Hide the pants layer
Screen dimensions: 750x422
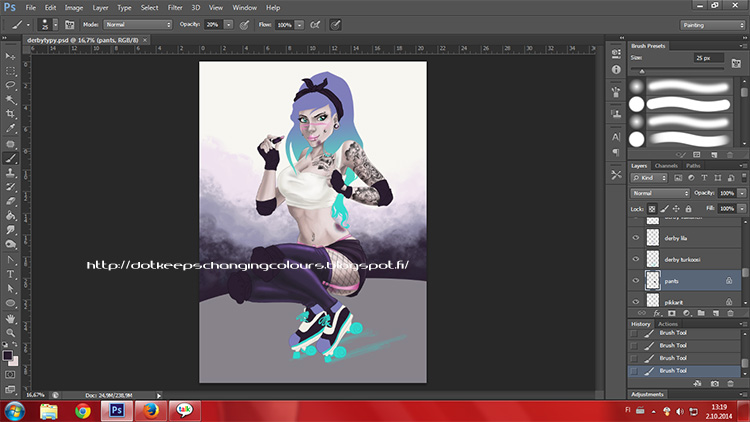636,281
